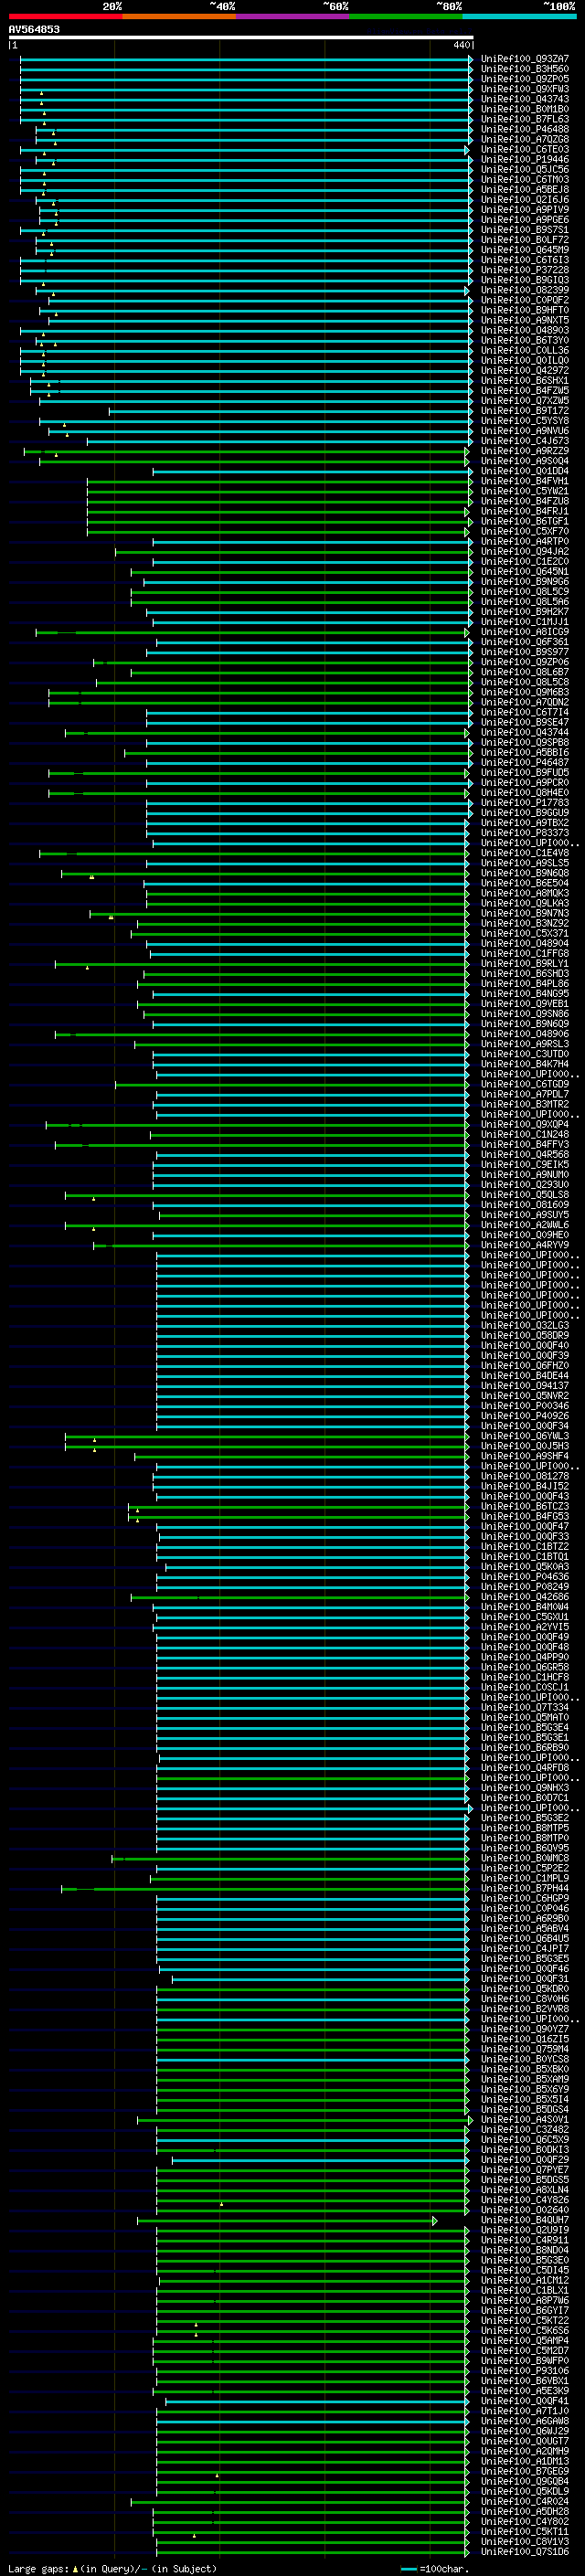Viewport: 585px width, 2576px height.
Task: Click the UniRef100_Q7S1D6 label
Action: click(525, 2552)
